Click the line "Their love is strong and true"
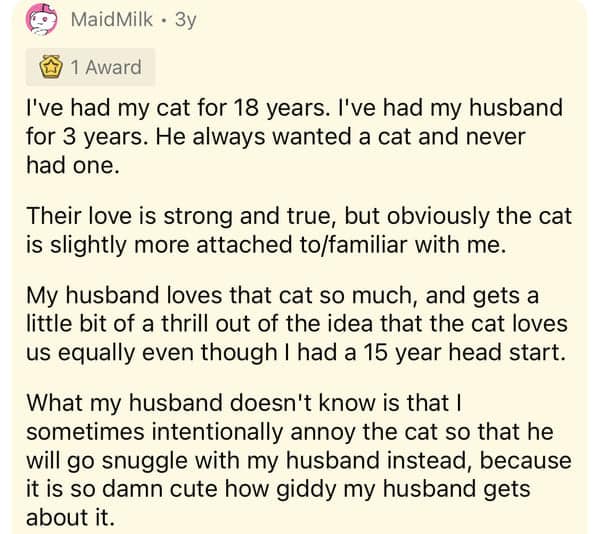 [x=299, y=216]
